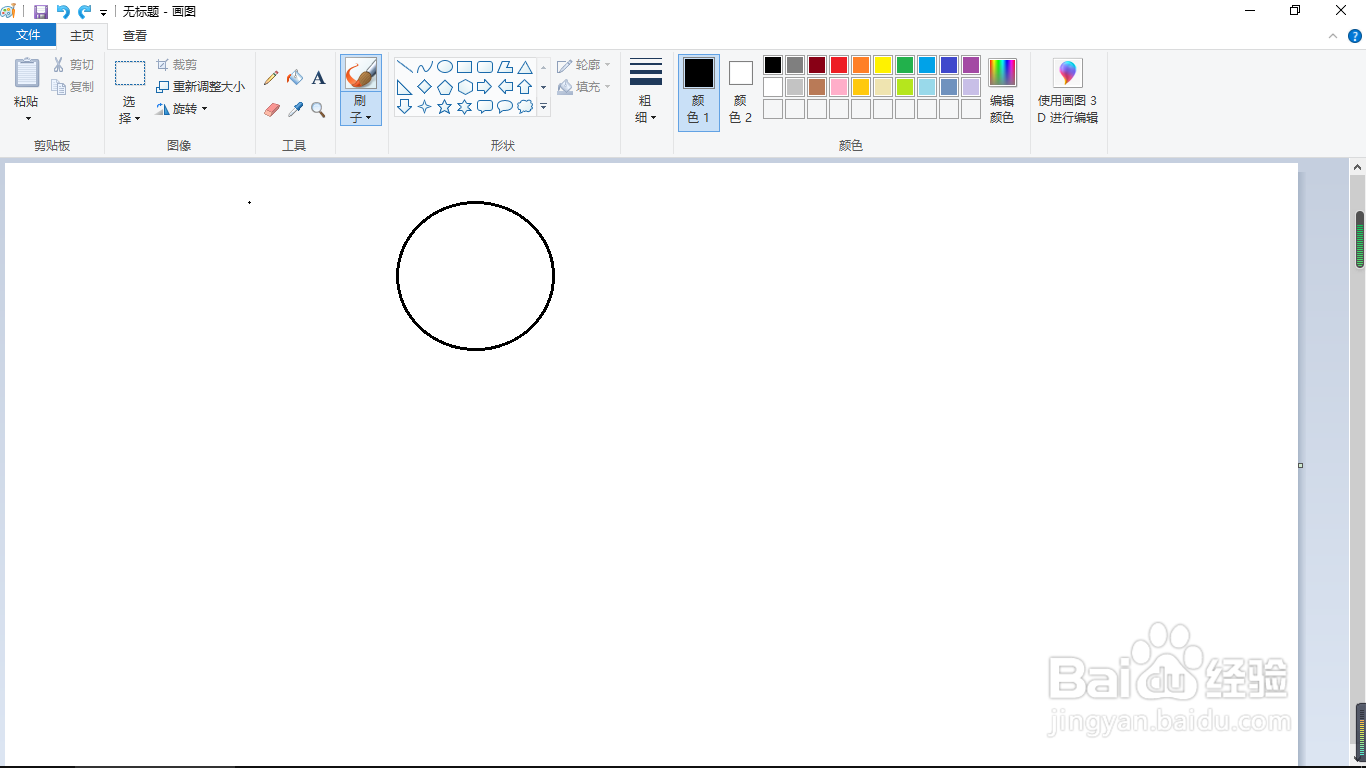Set 颜色 1 as active color
The image size is (1366, 768).
[699, 92]
